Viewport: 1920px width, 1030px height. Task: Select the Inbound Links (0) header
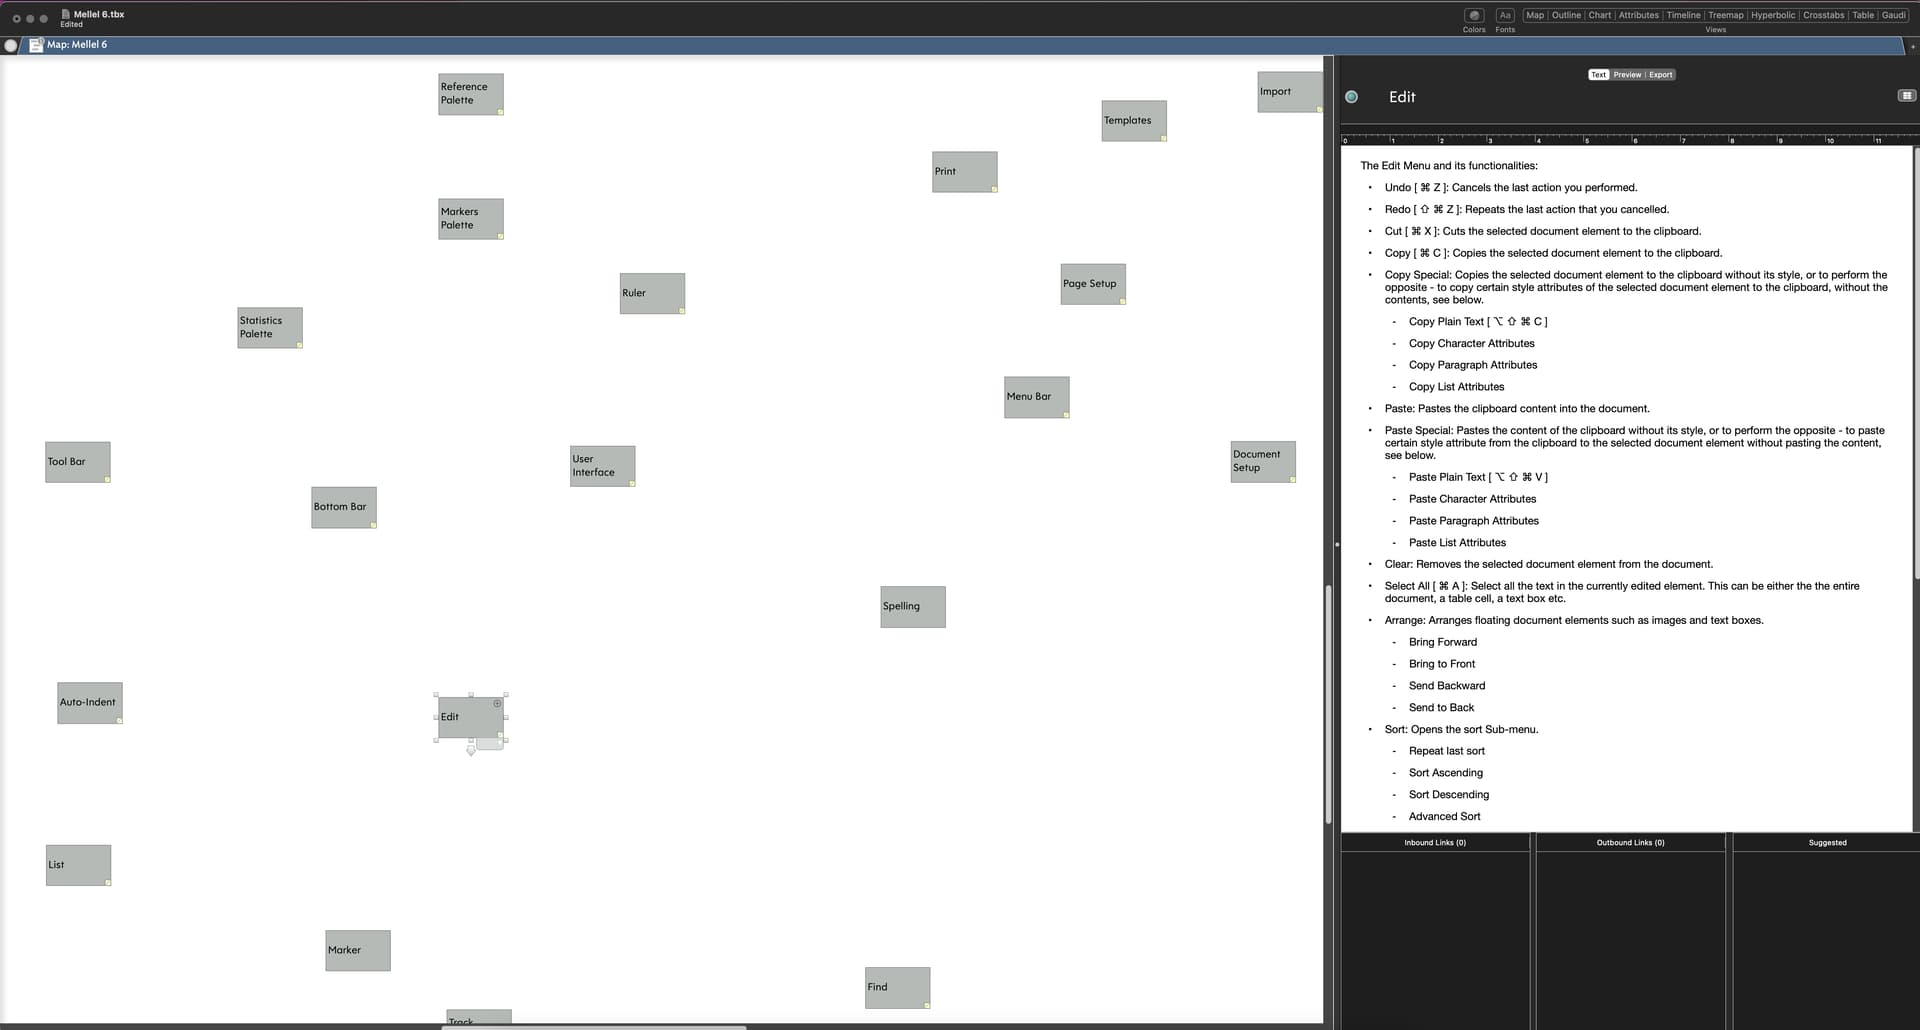(x=1434, y=843)
